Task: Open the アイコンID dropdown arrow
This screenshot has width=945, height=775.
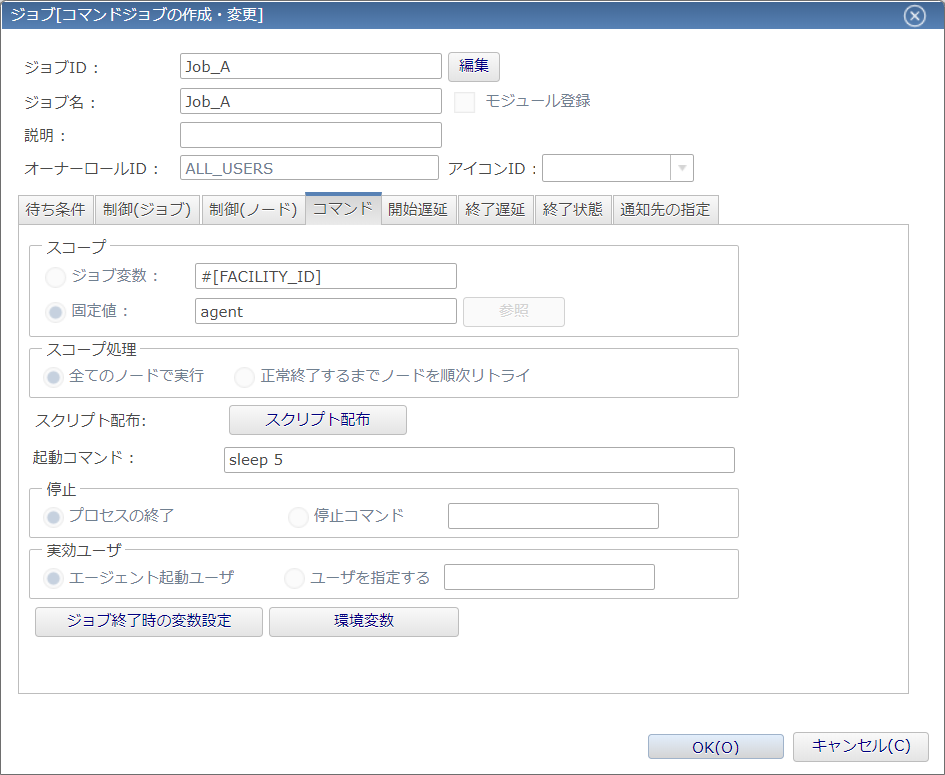Action: 682,168
